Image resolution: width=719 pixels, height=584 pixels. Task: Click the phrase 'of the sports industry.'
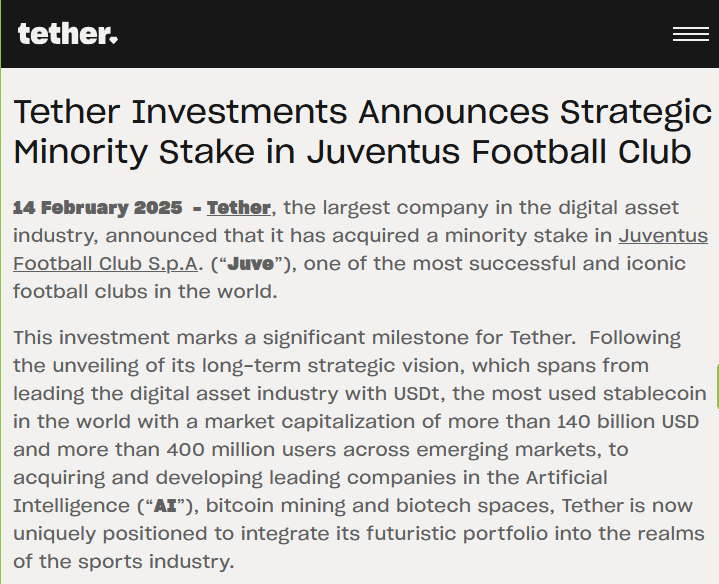pyautogui.click(x=124, y=562)
